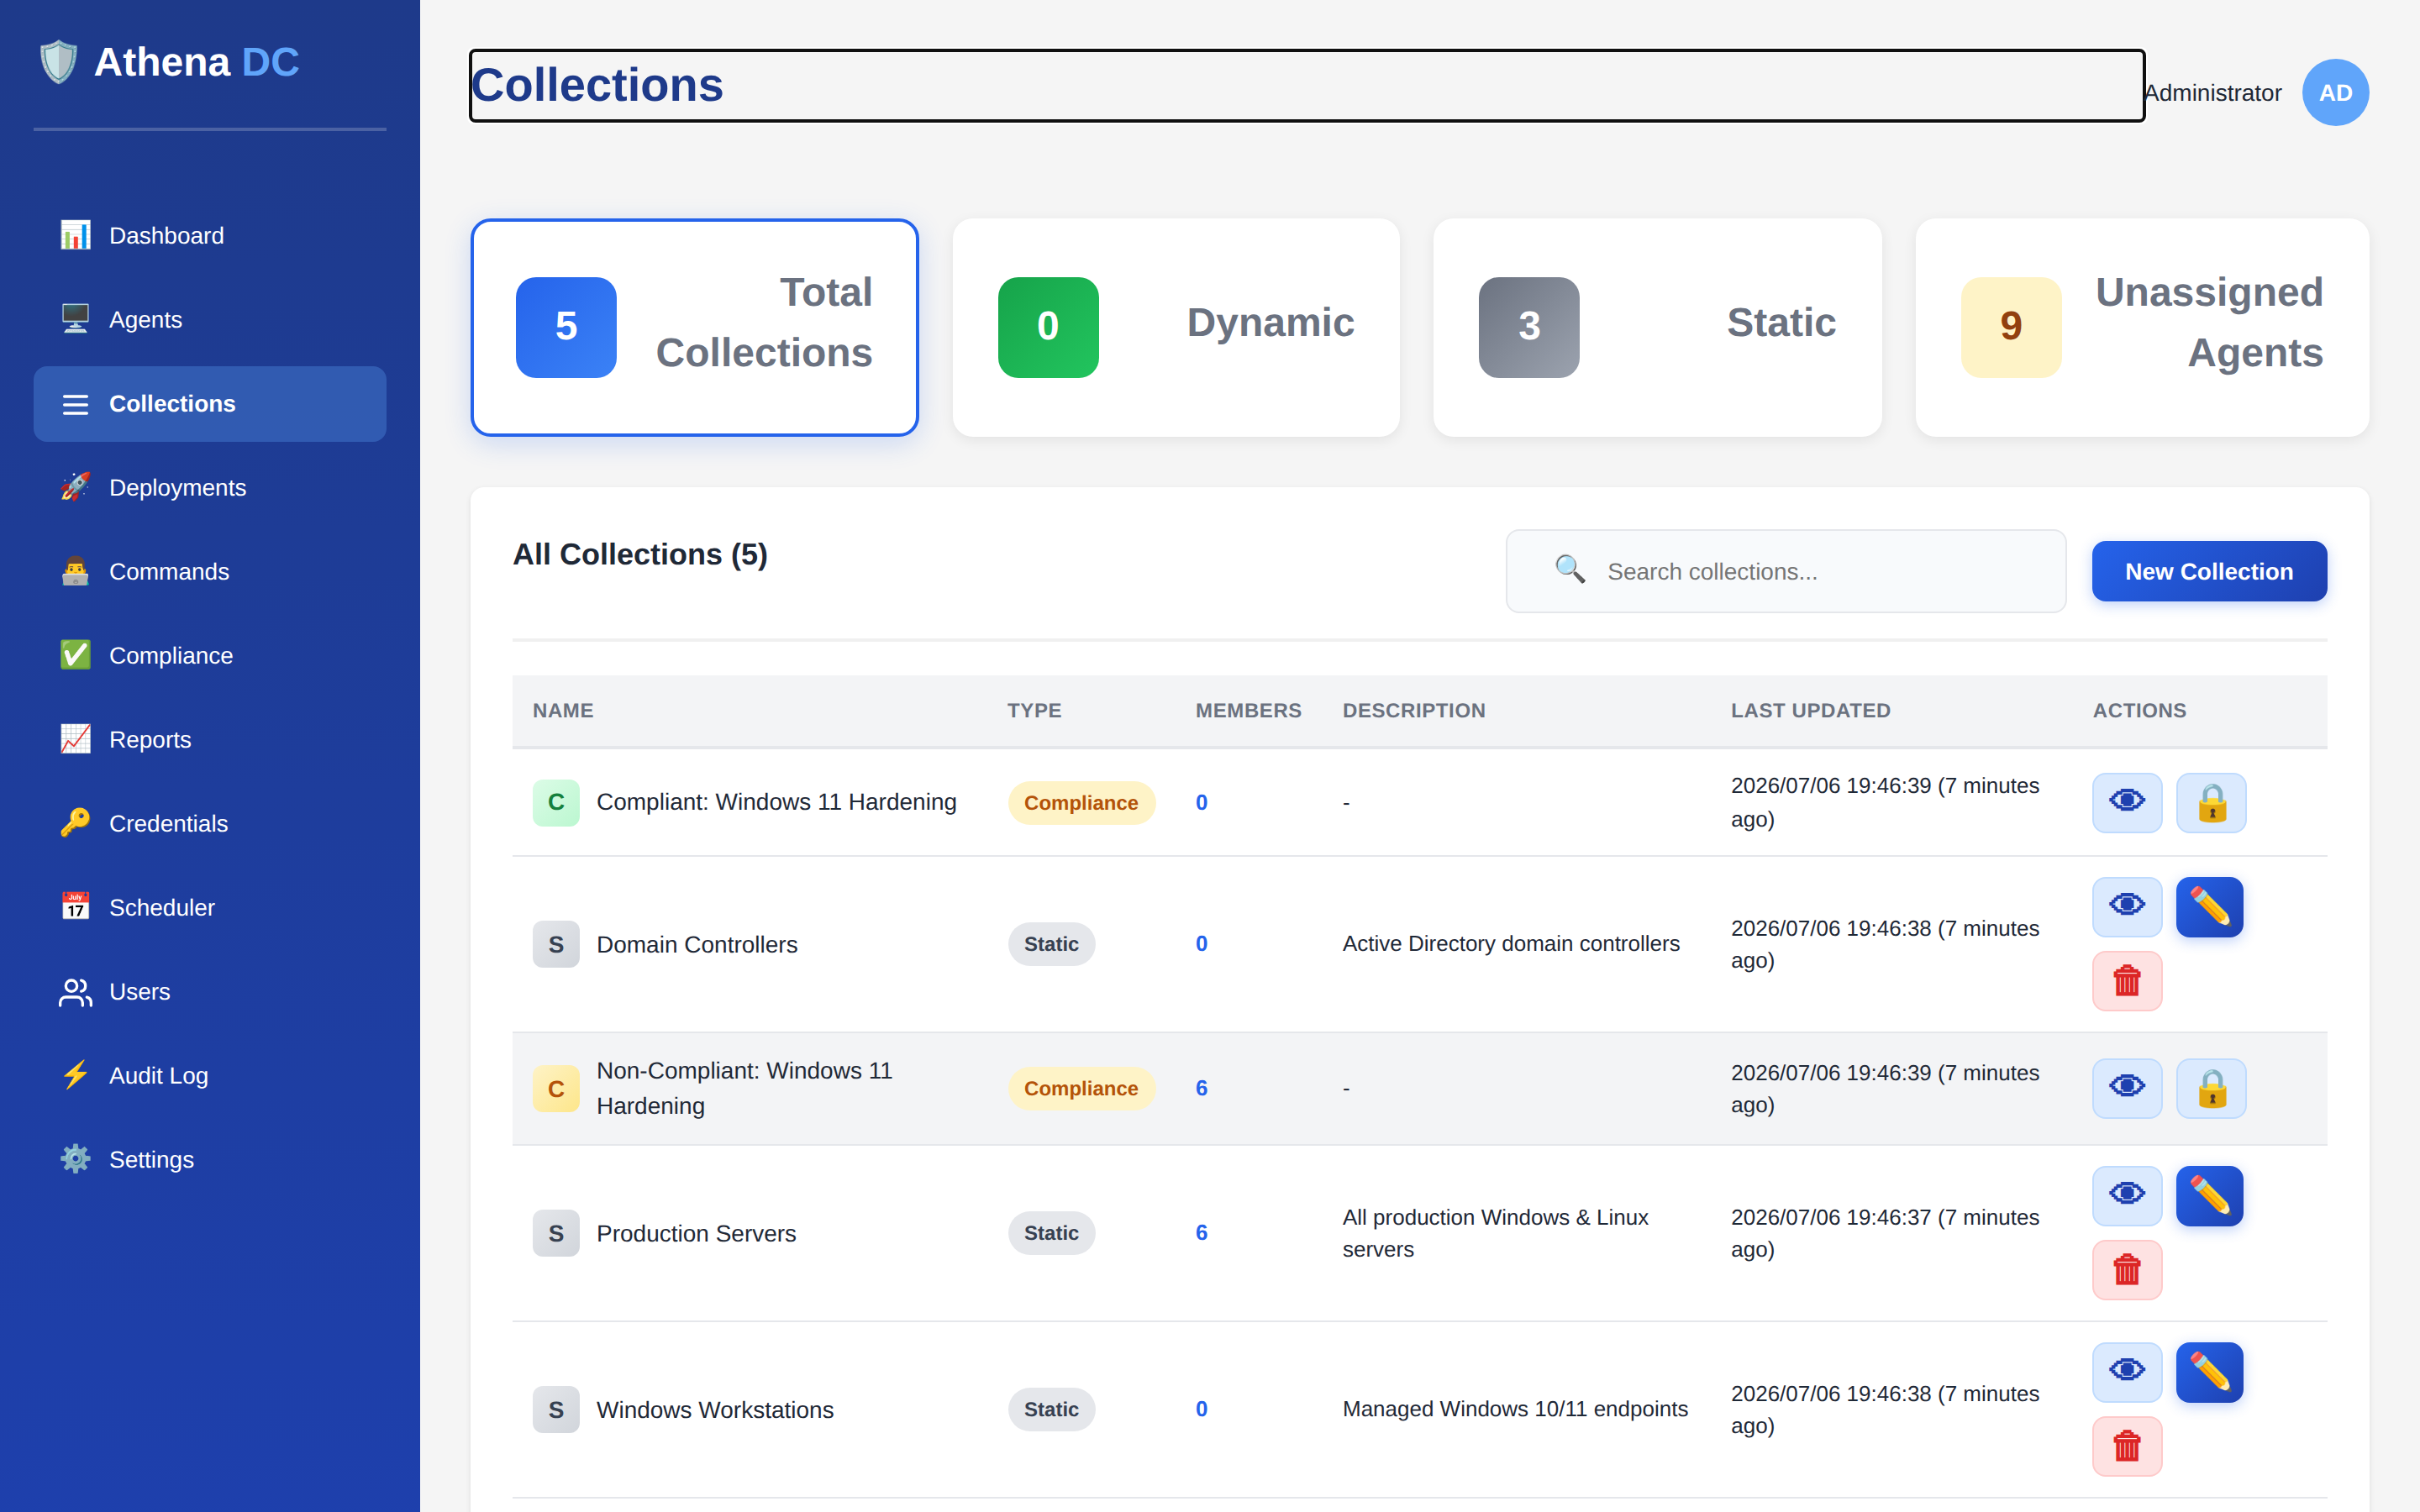Click the S badge beside Windows Workstations
The image size is (2420, 1512).
click(556, 1409)
